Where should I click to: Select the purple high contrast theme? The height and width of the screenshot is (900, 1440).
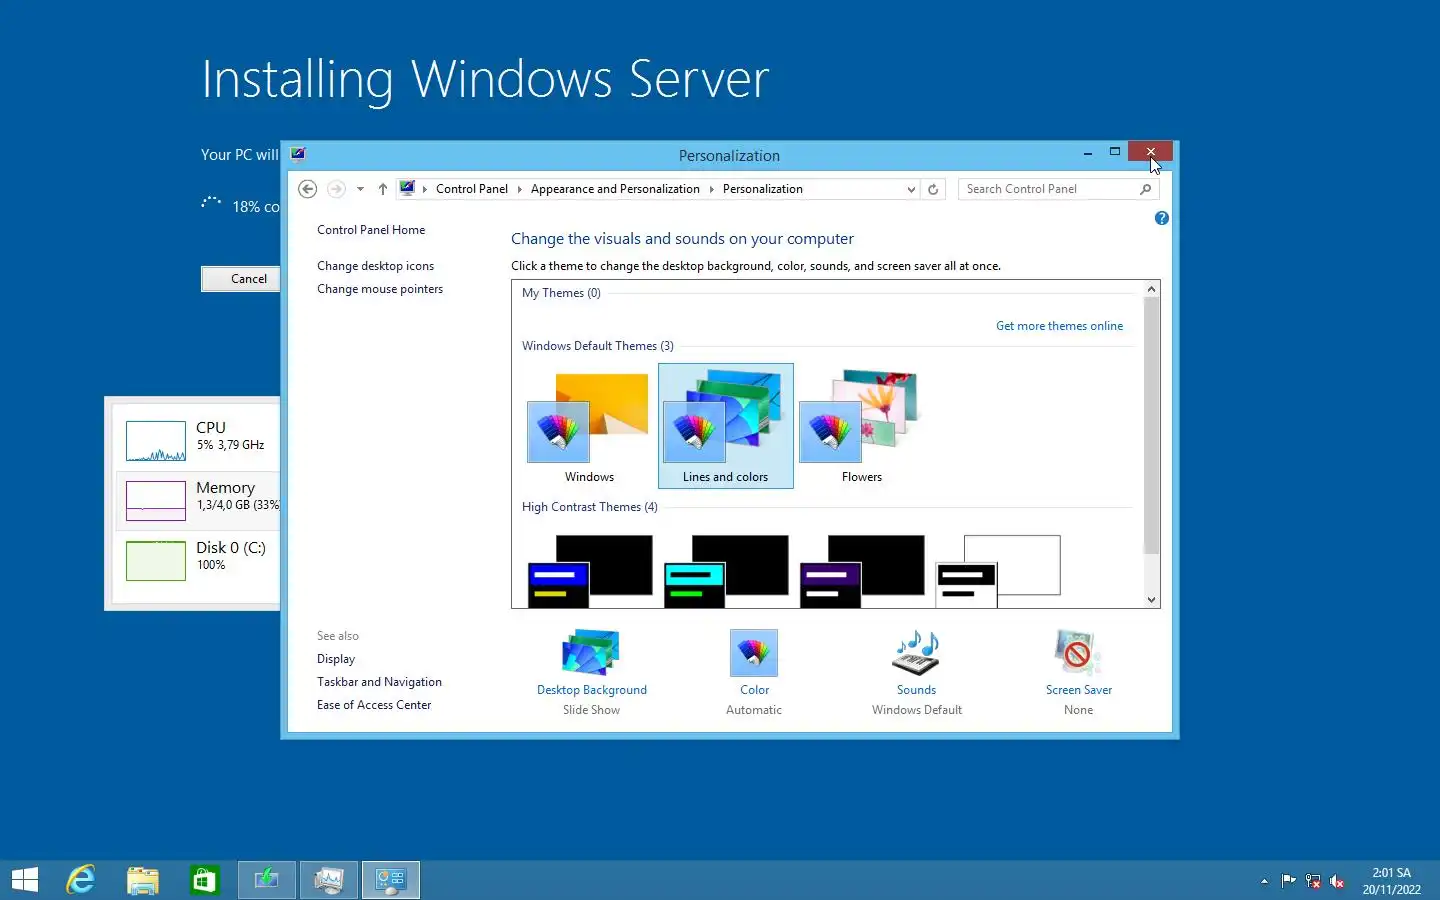pos(861,571)
